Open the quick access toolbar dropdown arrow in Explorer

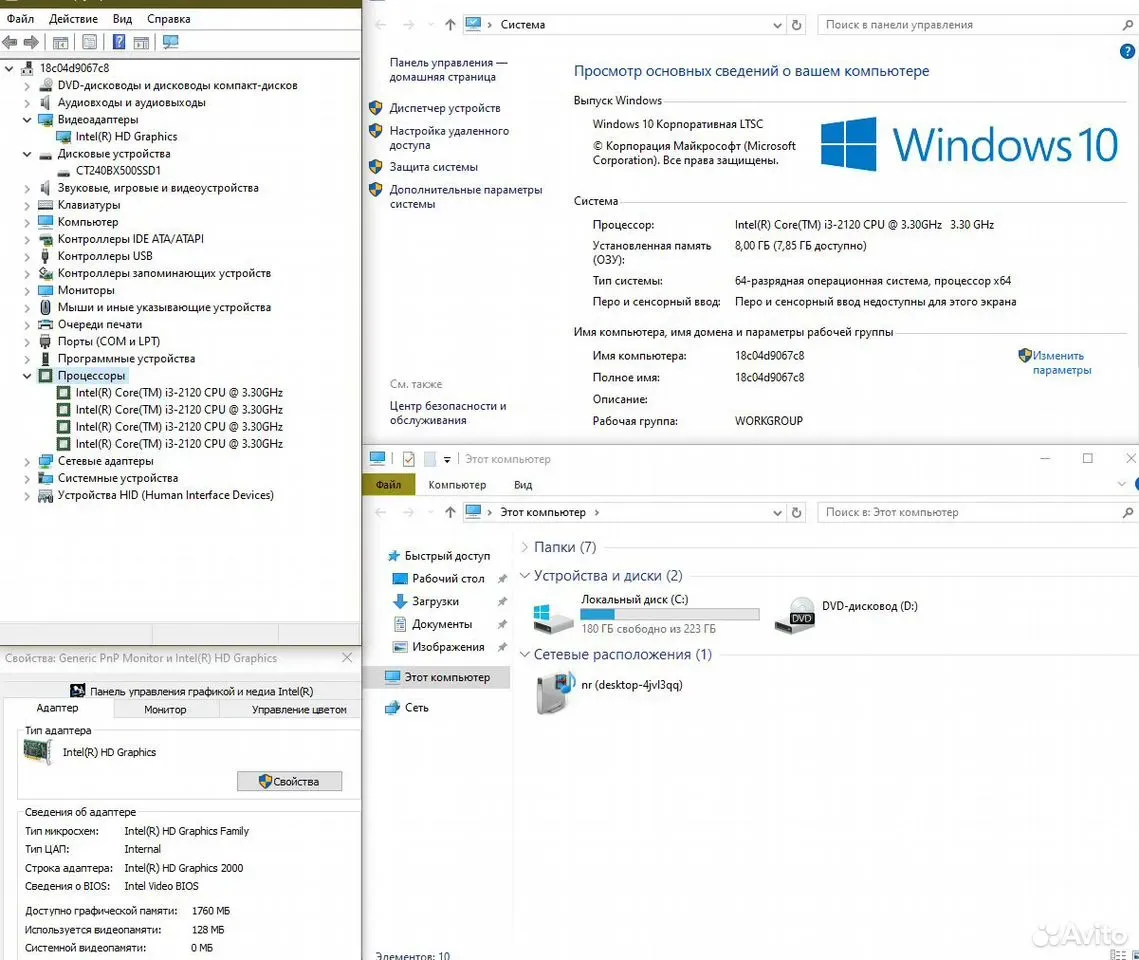click(x=447, y=459)
